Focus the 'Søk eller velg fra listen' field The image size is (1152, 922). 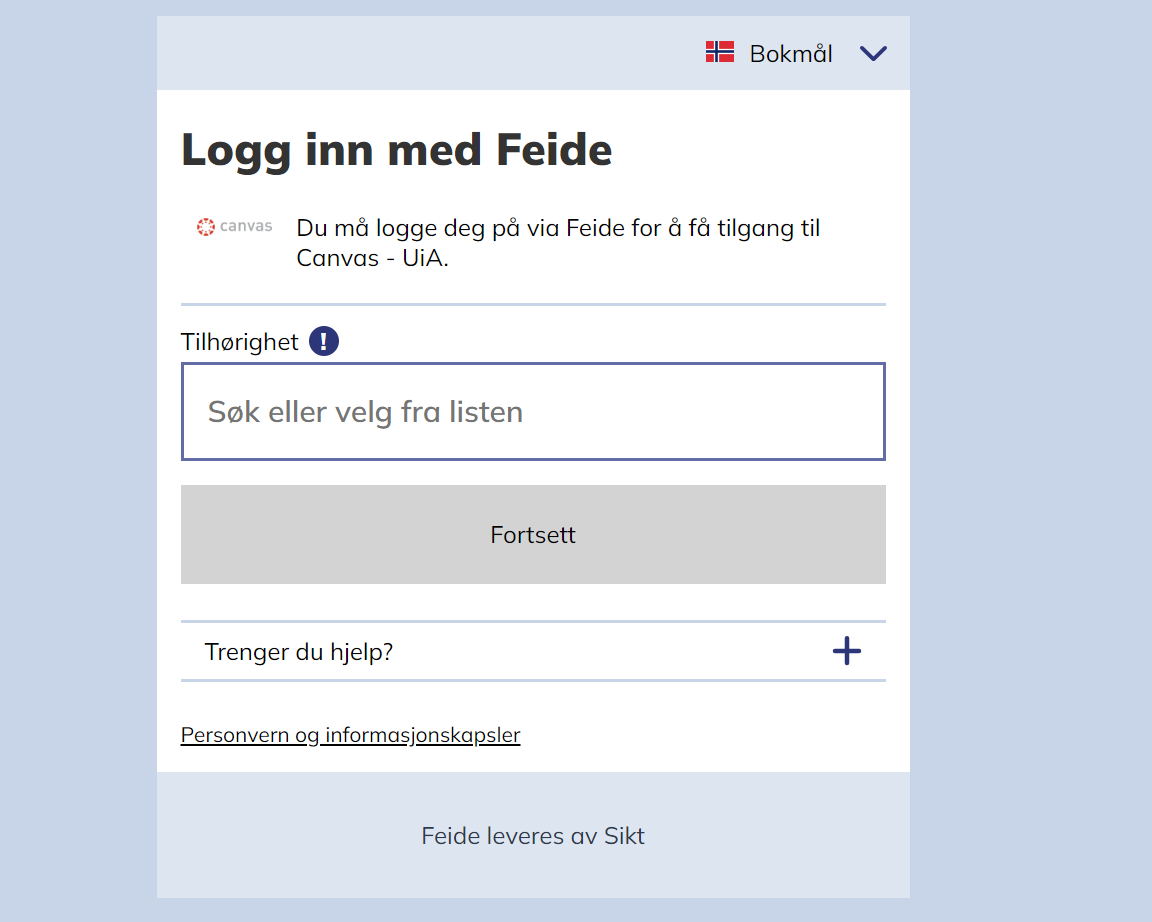533,412
